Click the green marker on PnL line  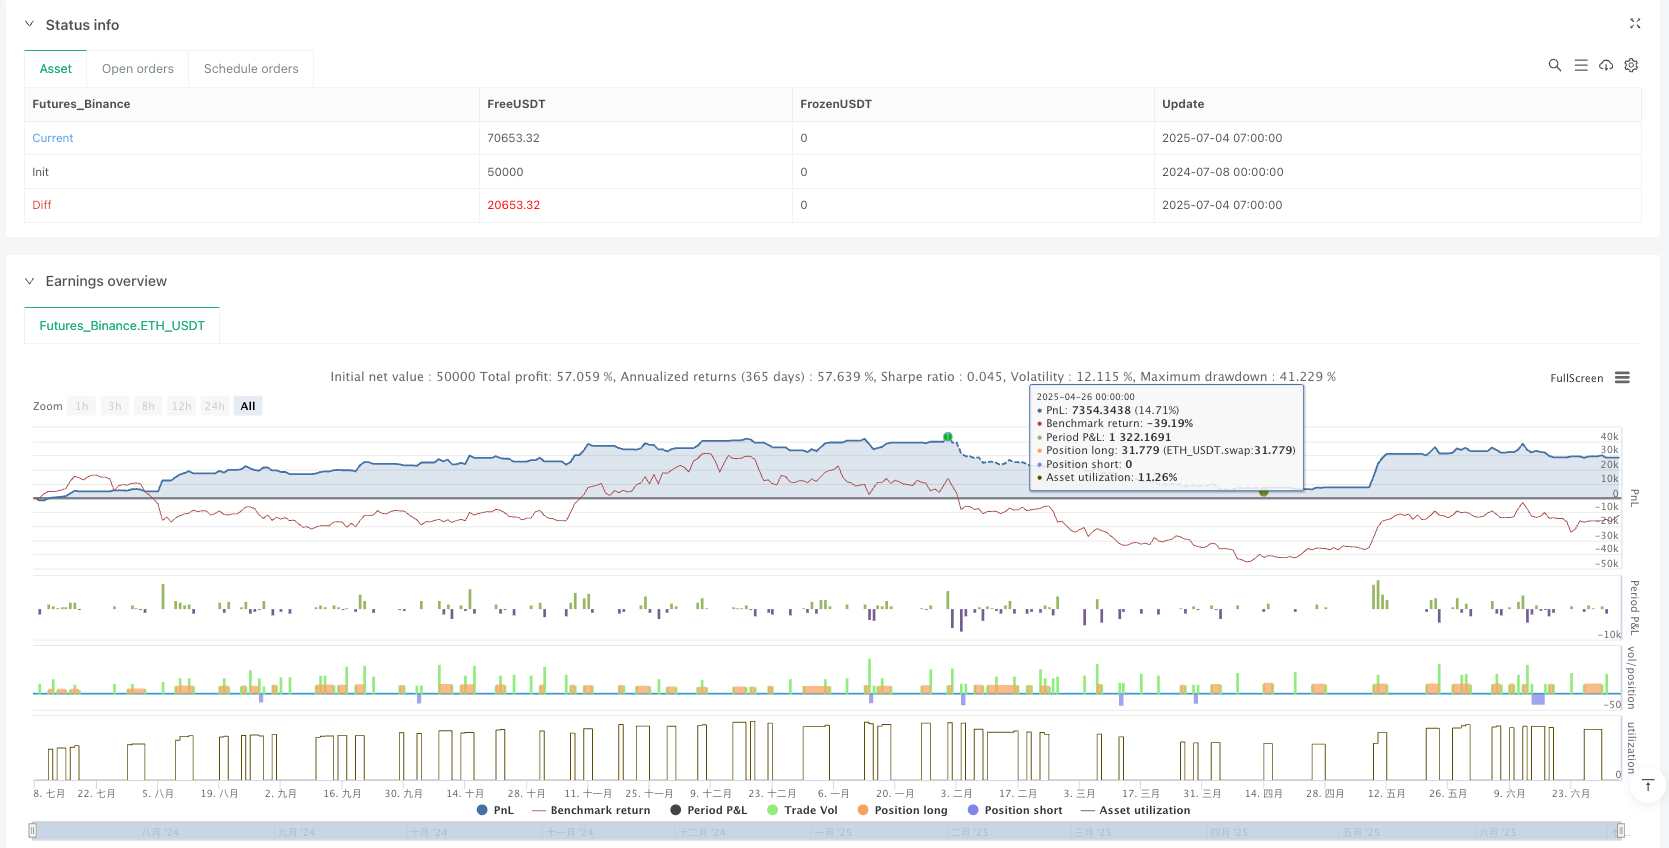point(947,437)
